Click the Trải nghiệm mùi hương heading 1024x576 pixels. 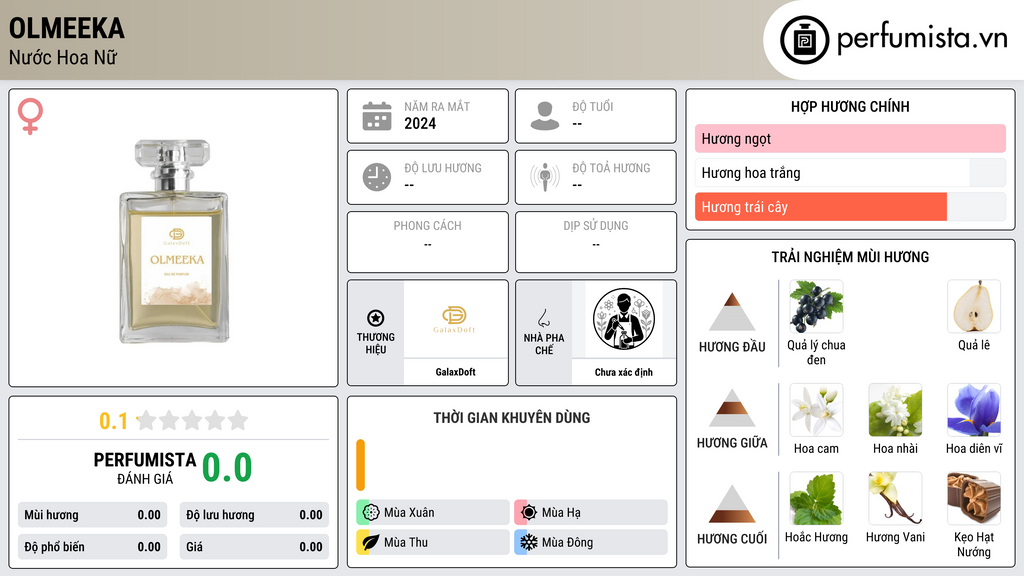point(850,257)
